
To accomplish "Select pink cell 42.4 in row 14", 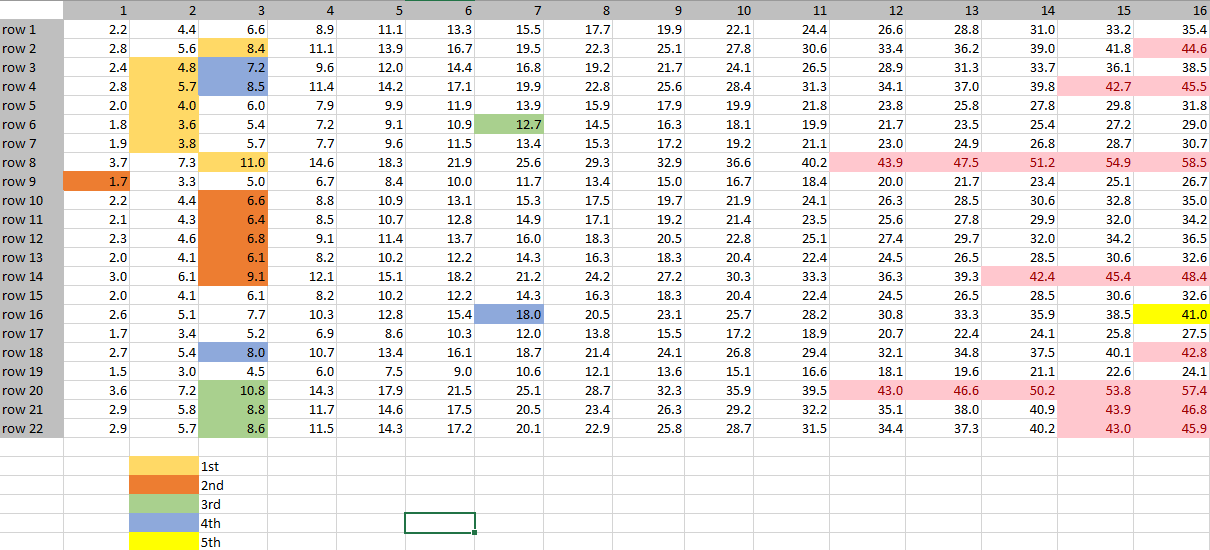I will tap(1020, 276).
